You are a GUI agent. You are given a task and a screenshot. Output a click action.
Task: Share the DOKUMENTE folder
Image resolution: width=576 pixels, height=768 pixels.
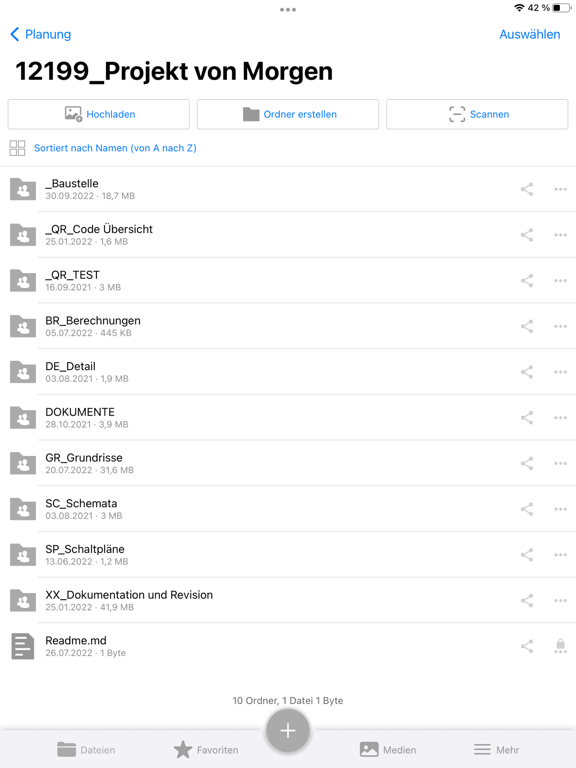point(527,418)
